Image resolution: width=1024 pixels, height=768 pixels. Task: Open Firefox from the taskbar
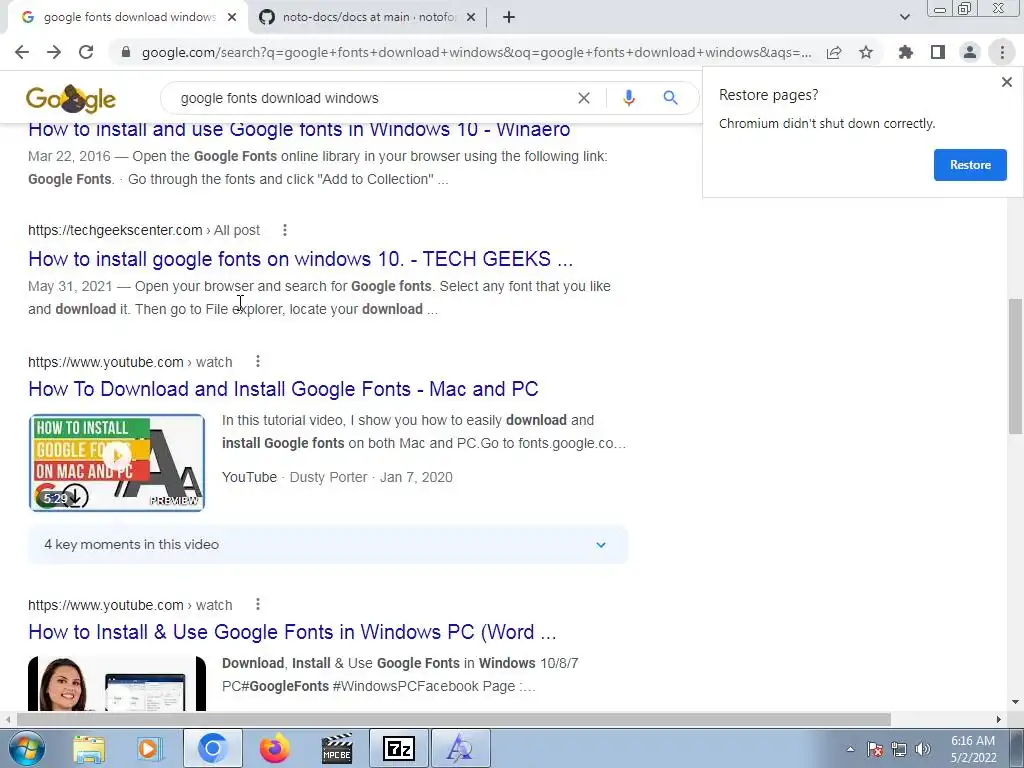(x=274, y=748)
